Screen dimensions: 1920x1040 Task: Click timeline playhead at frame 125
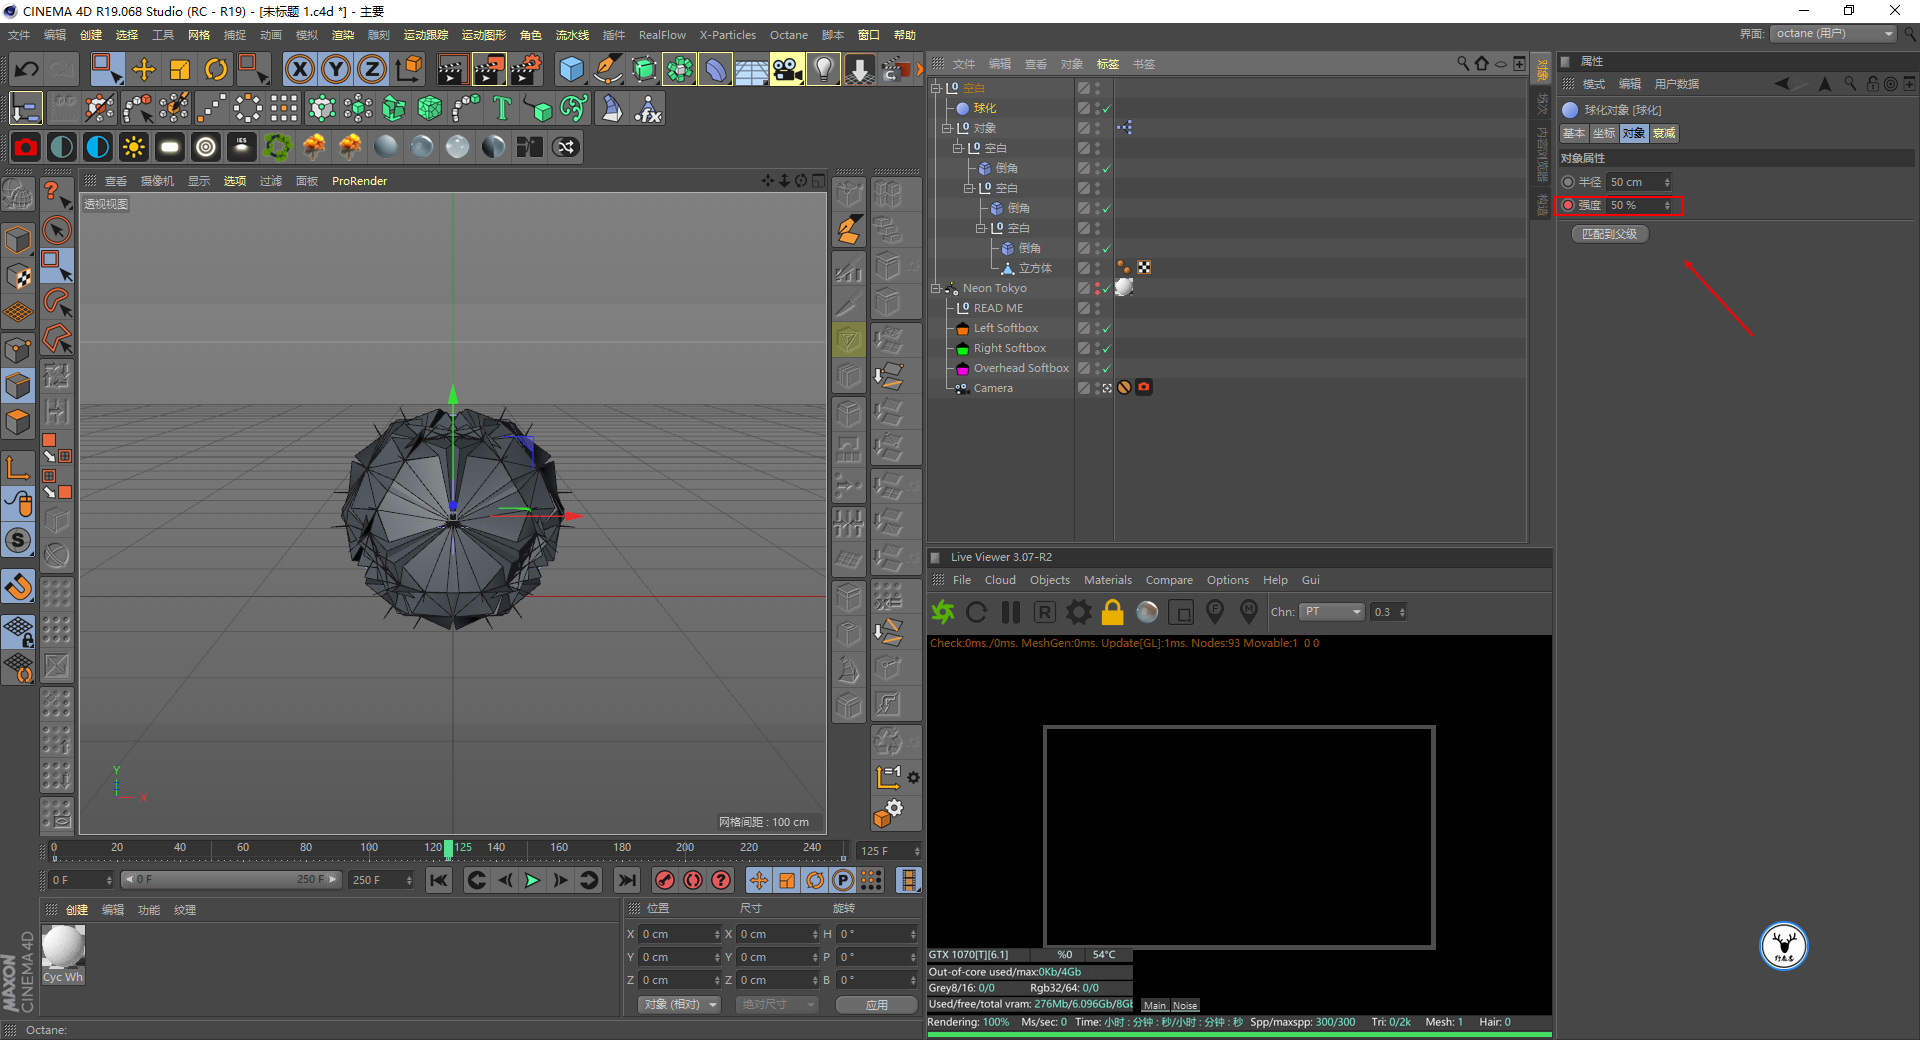tap(449, 849)
